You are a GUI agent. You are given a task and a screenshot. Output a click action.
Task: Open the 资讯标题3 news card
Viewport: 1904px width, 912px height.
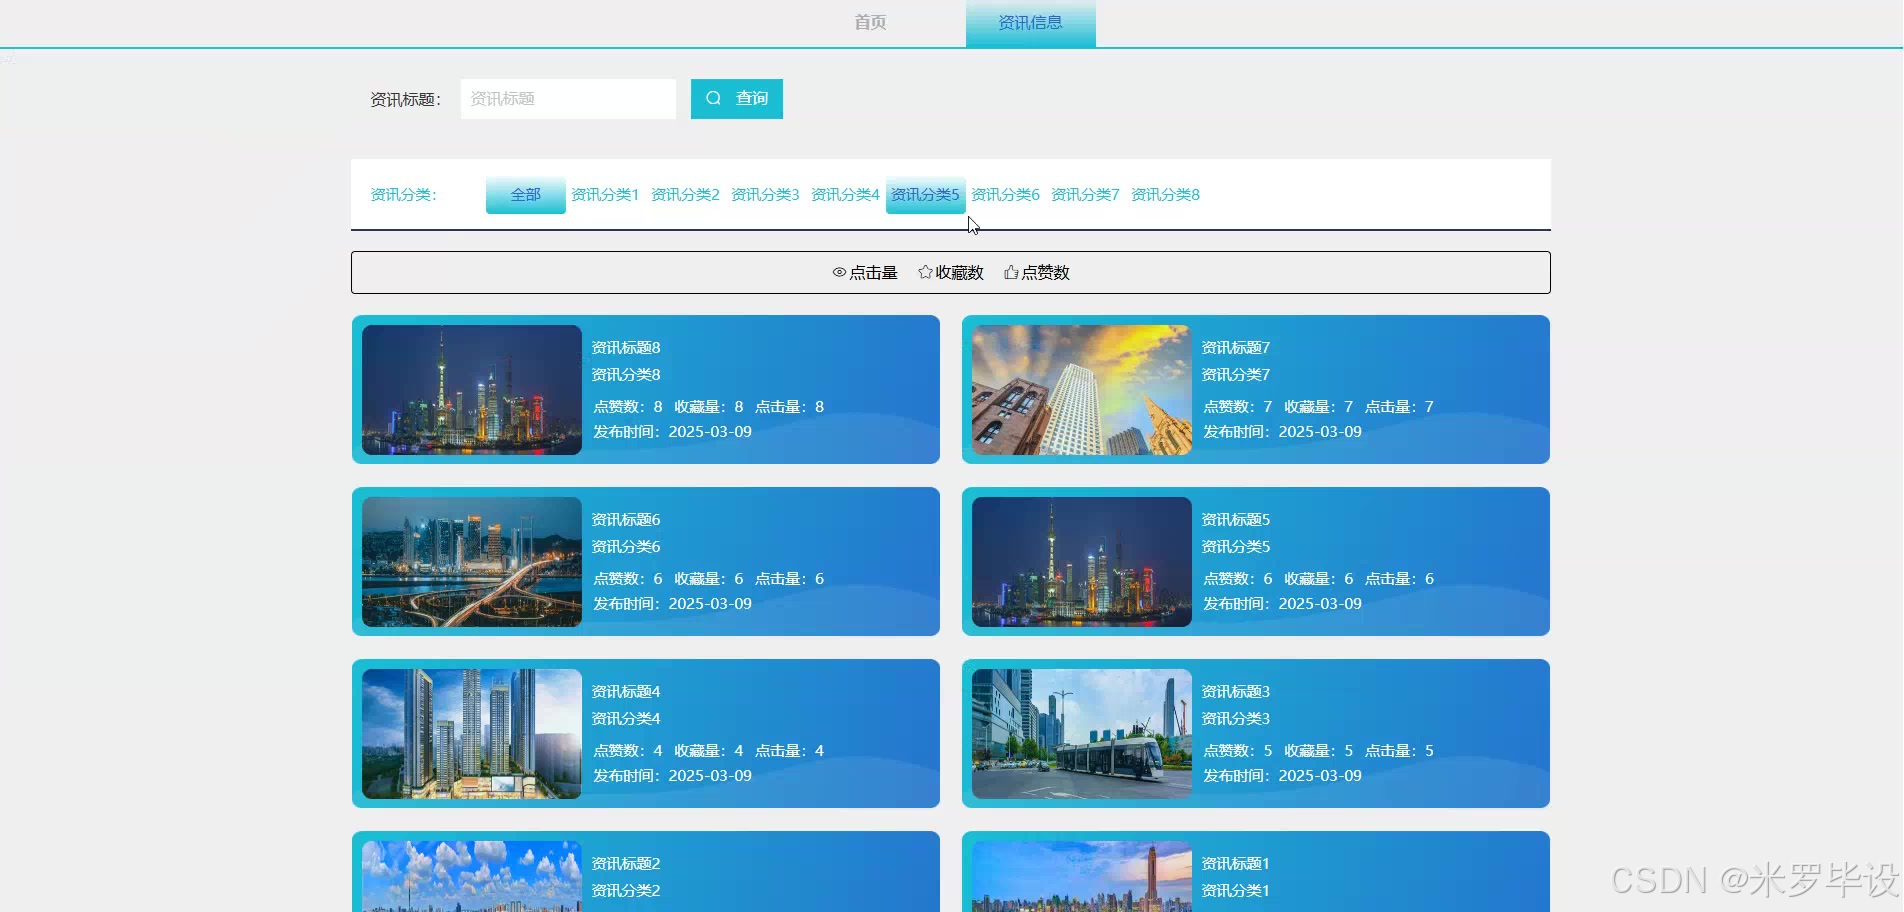pos(1254,733)
